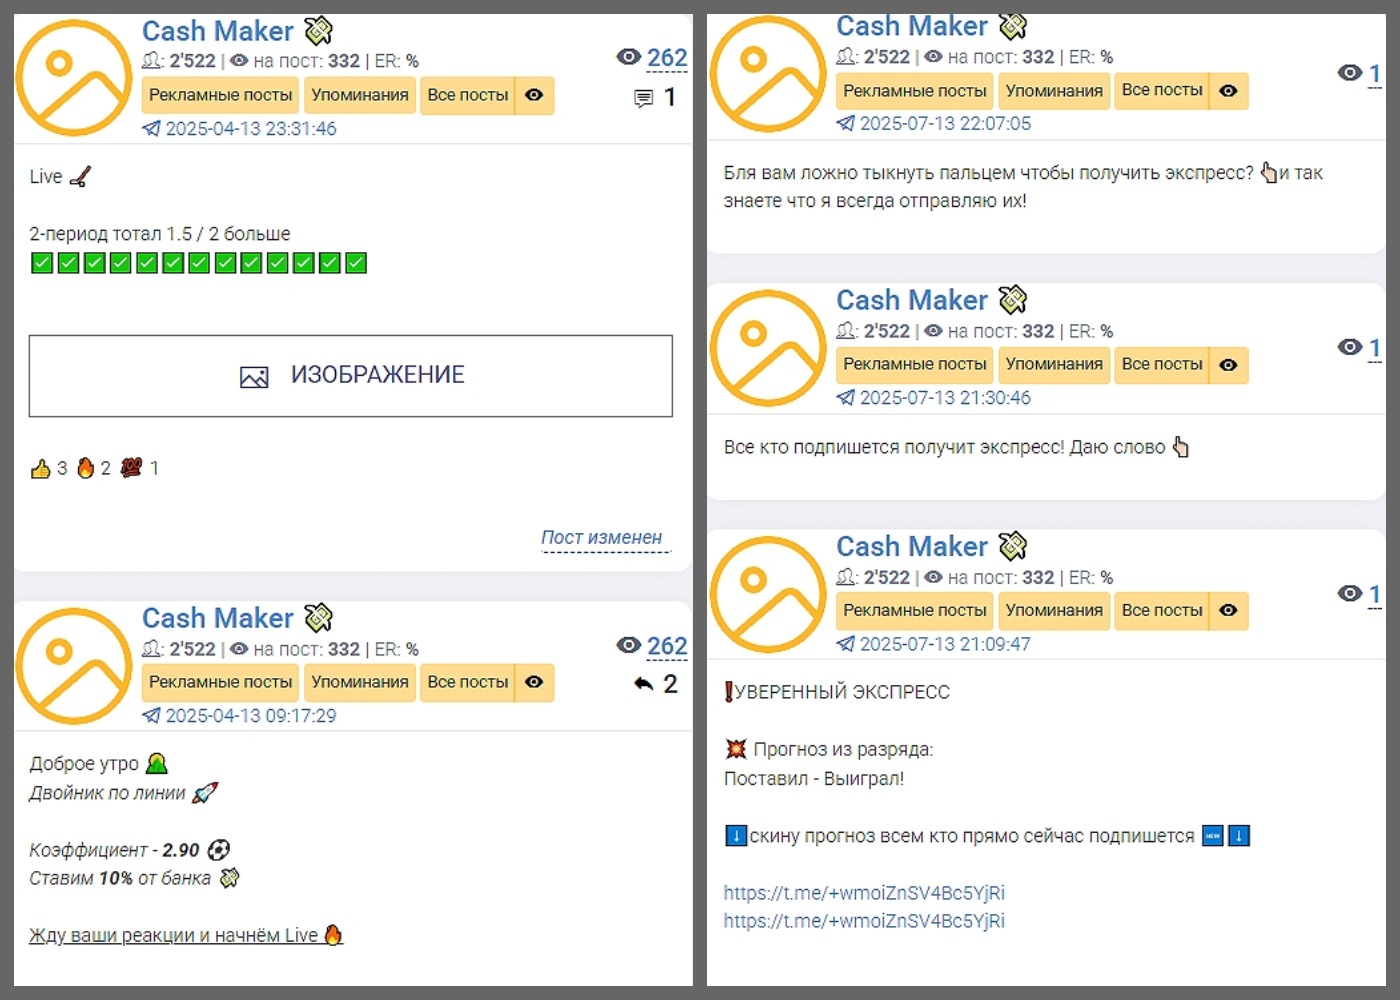
Task: Open the first t.me/+wmoiZnSV4Bc5YjRi link
Action: (x=864, y=893)
